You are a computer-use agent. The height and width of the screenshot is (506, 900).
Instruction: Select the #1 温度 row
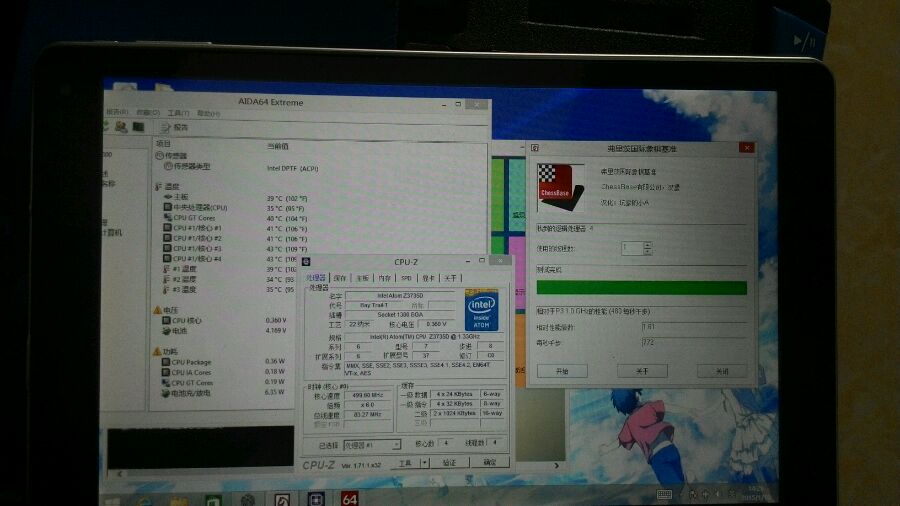pos(180,268)
